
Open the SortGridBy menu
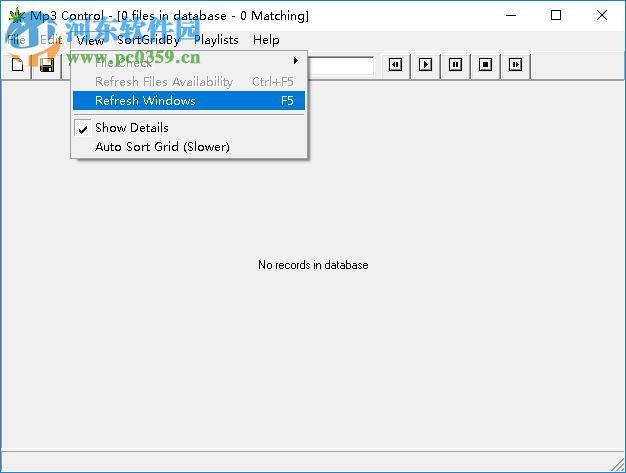(x=148, y=40)
